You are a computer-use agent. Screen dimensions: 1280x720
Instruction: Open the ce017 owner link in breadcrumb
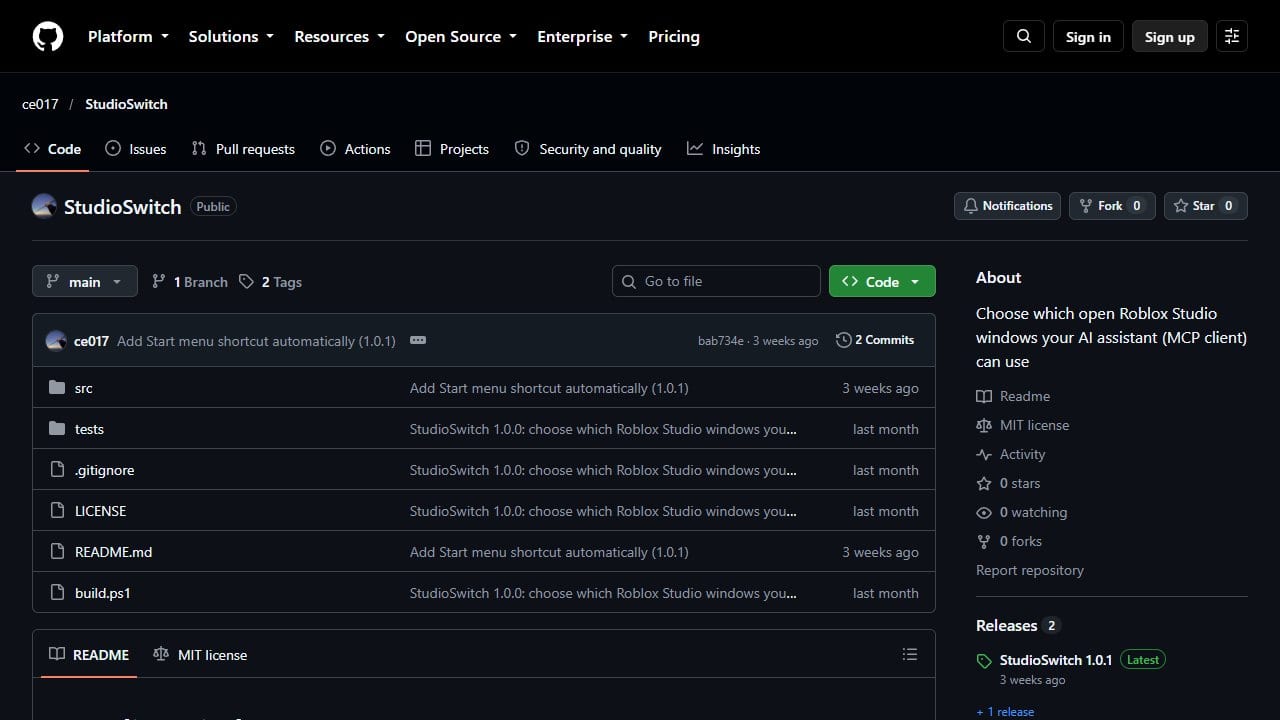(40, 104)
